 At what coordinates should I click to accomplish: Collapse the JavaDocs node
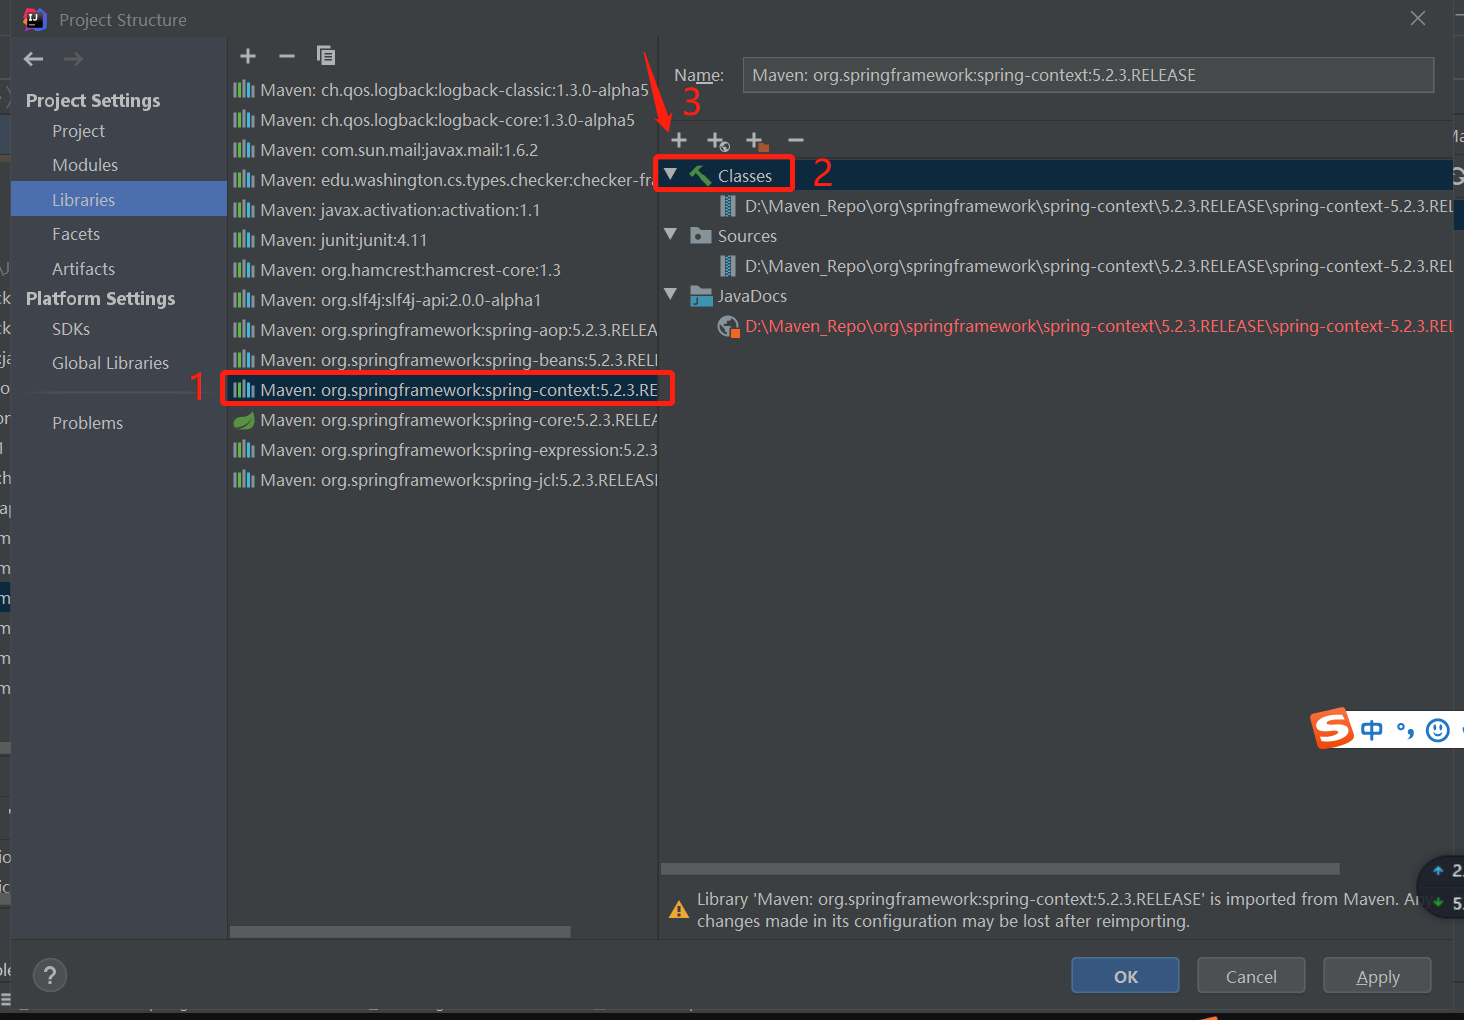tap(671, 295)
